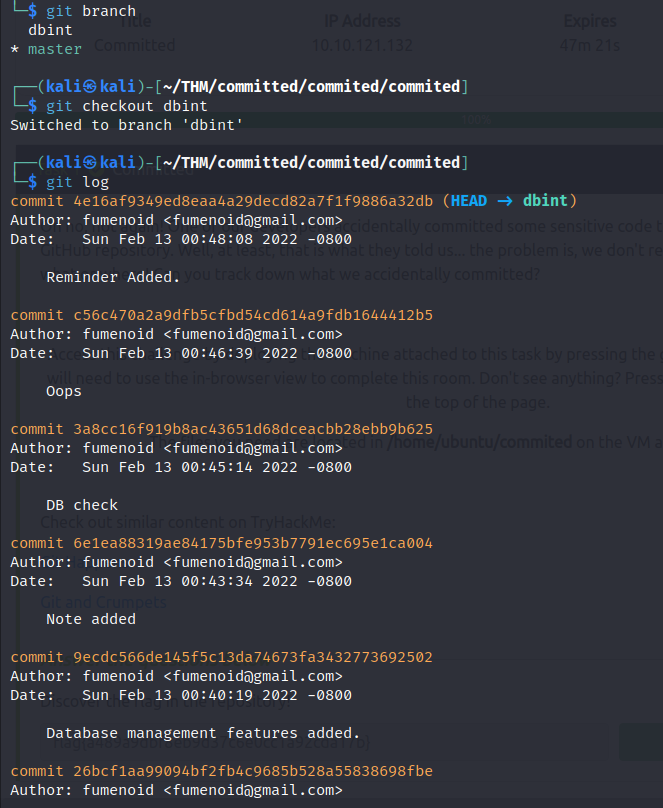Click the 'DB check' commit message

pyautogui.click(x=82, y=505)
